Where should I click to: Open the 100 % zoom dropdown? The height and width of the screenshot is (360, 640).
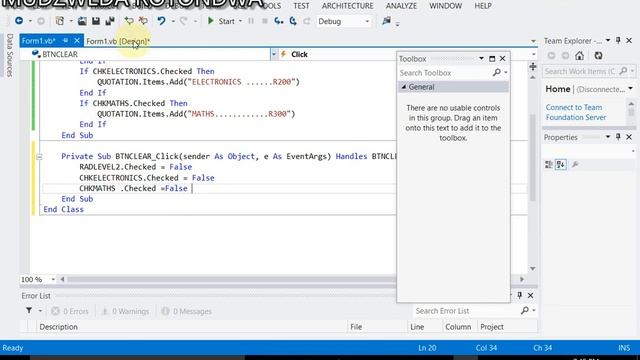pos(53,279)
